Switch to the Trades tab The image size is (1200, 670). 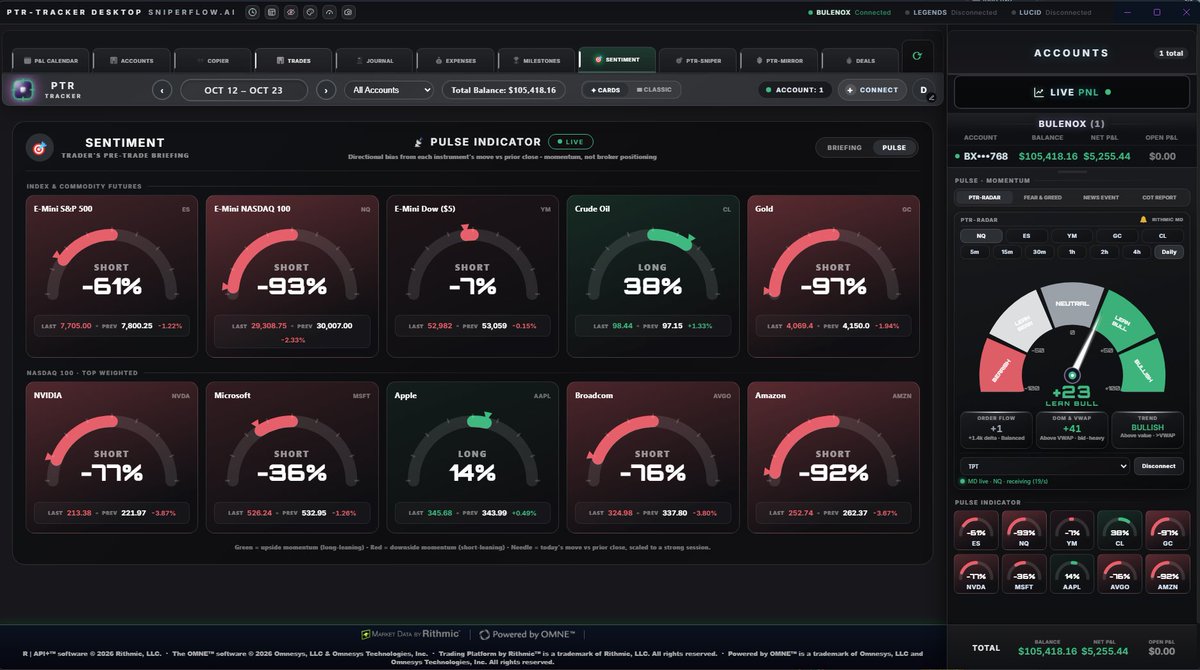click(294, 60)
